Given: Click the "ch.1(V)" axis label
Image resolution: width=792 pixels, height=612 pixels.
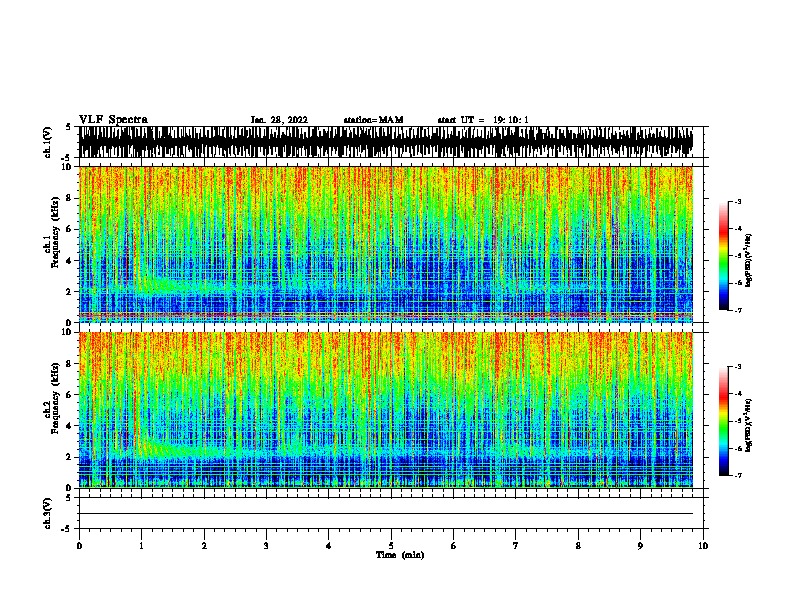Looking at the screenshot, I should (48, 142).
